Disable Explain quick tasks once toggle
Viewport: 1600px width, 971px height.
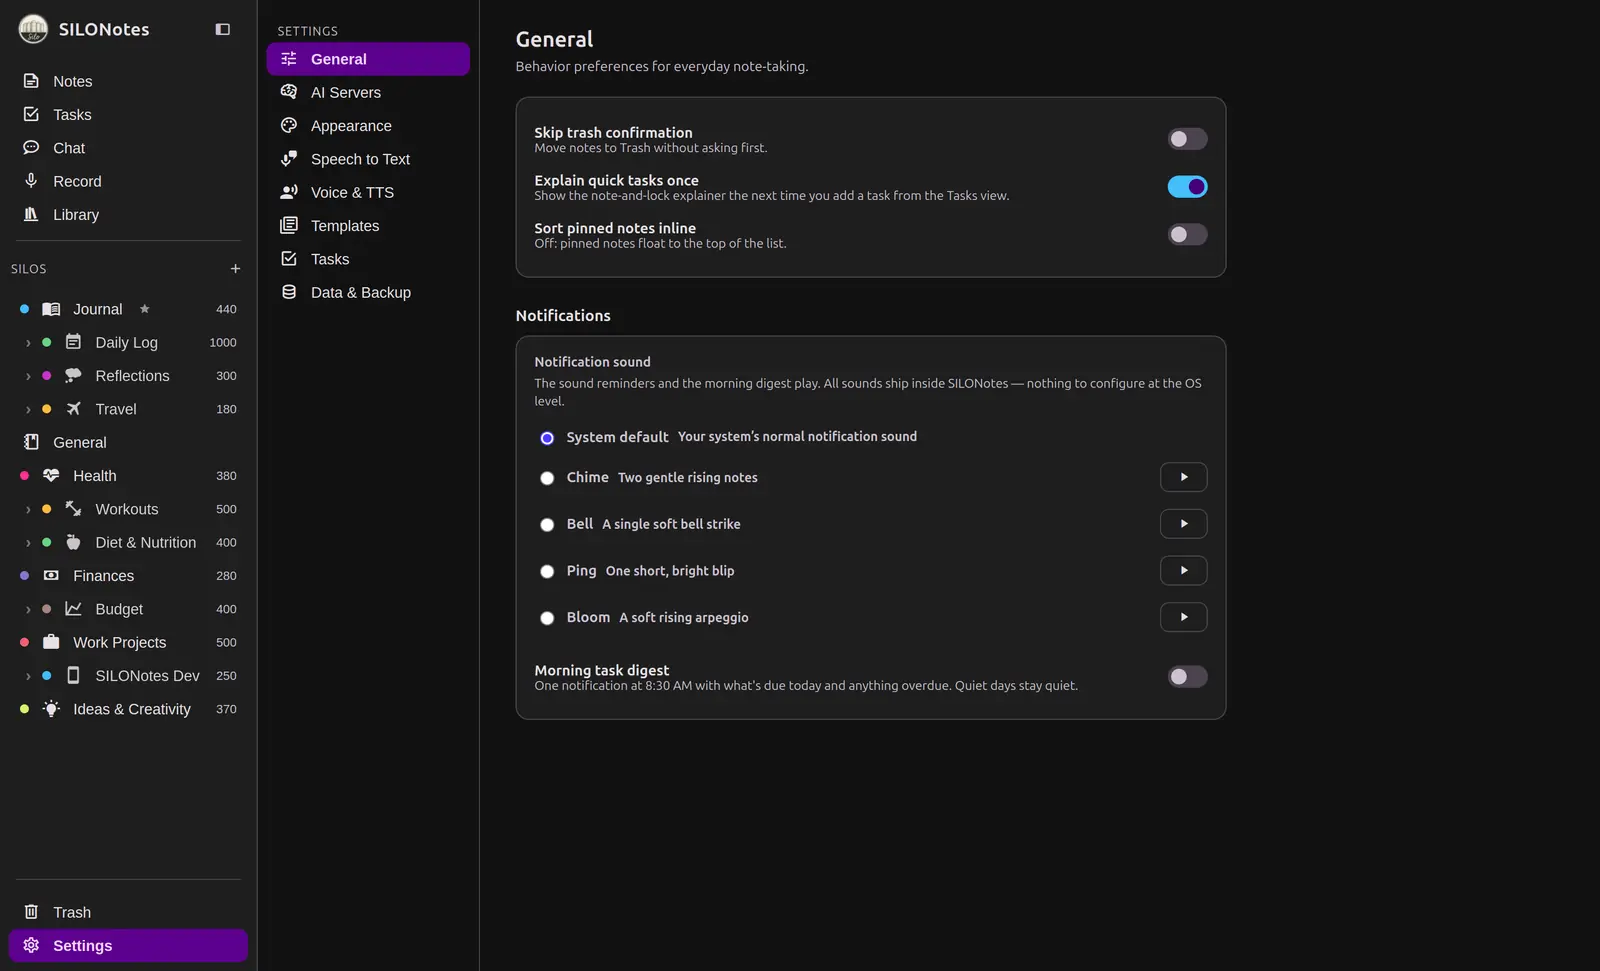pyautogui.click(x=1187, y=187)
